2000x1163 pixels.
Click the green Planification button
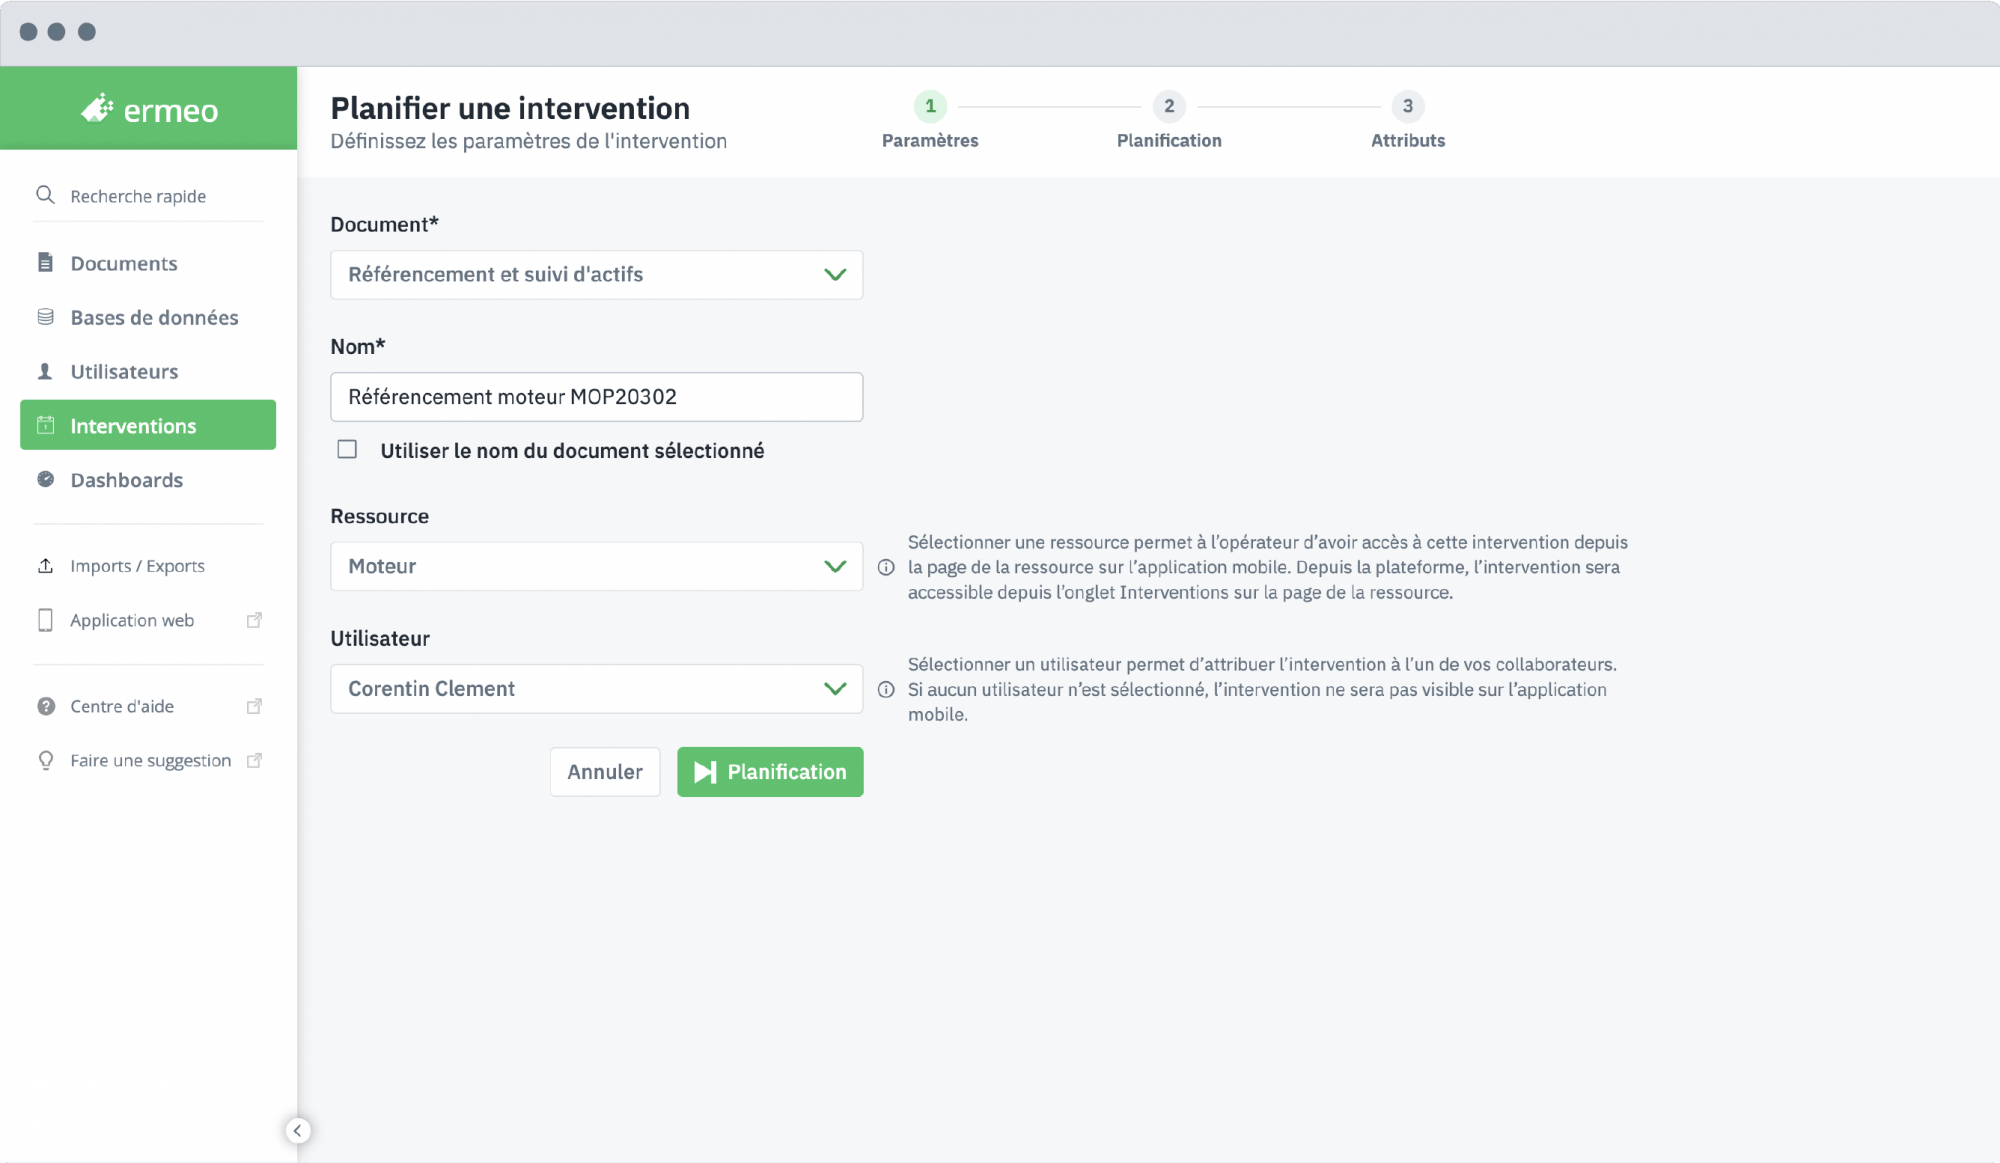tap(769, 771)
